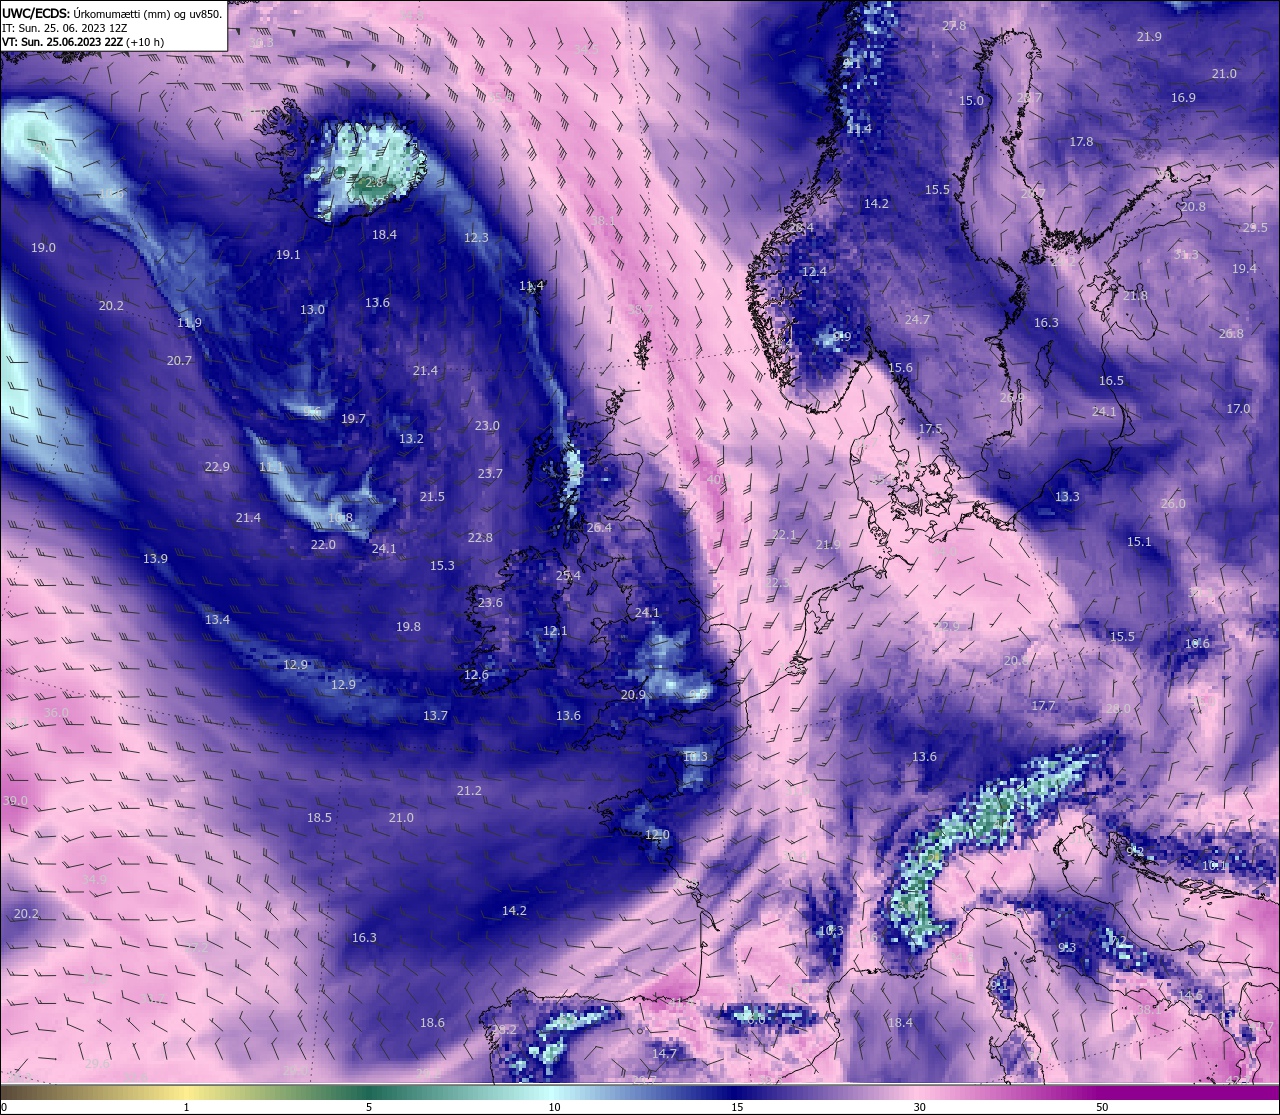This screenshot has height=1115, width=1280.
Task: Click the map value '21.2'
Action: point(469,790)
